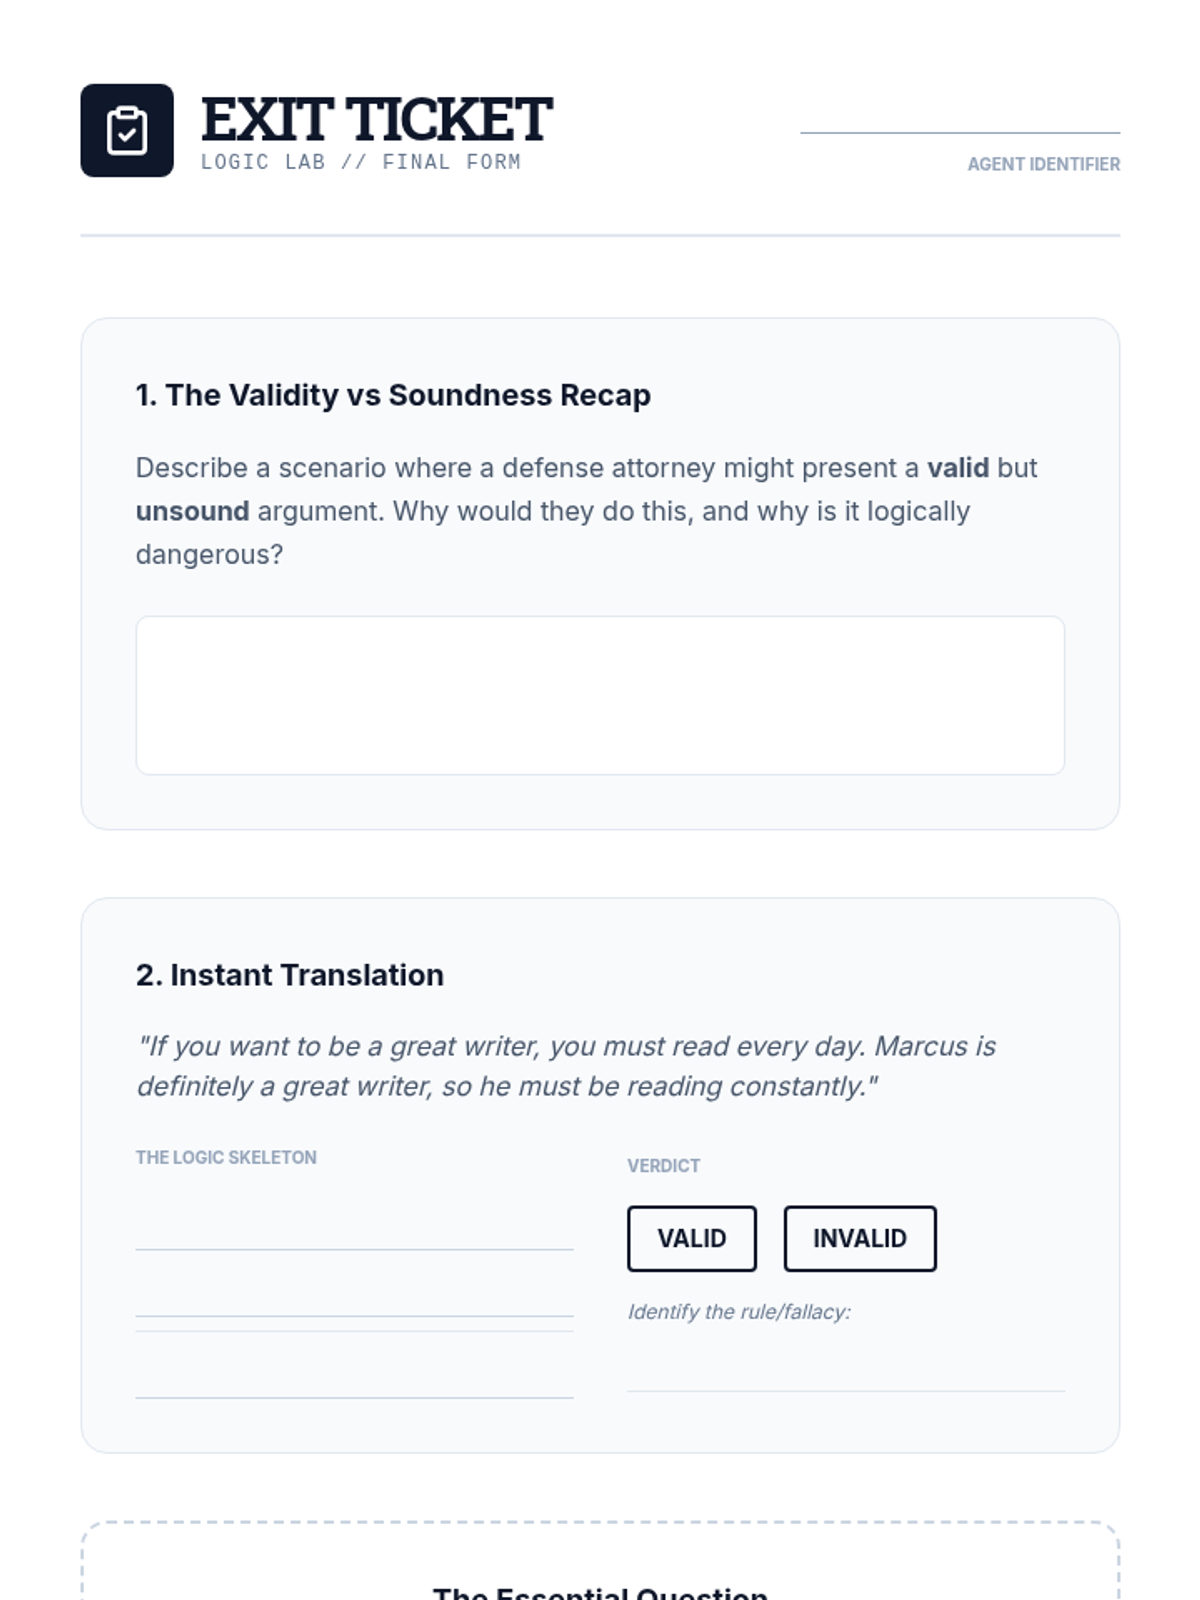Click the clipboard check logo icon
Viewport: 1200px width, 1600px height.
coord(127,131)
